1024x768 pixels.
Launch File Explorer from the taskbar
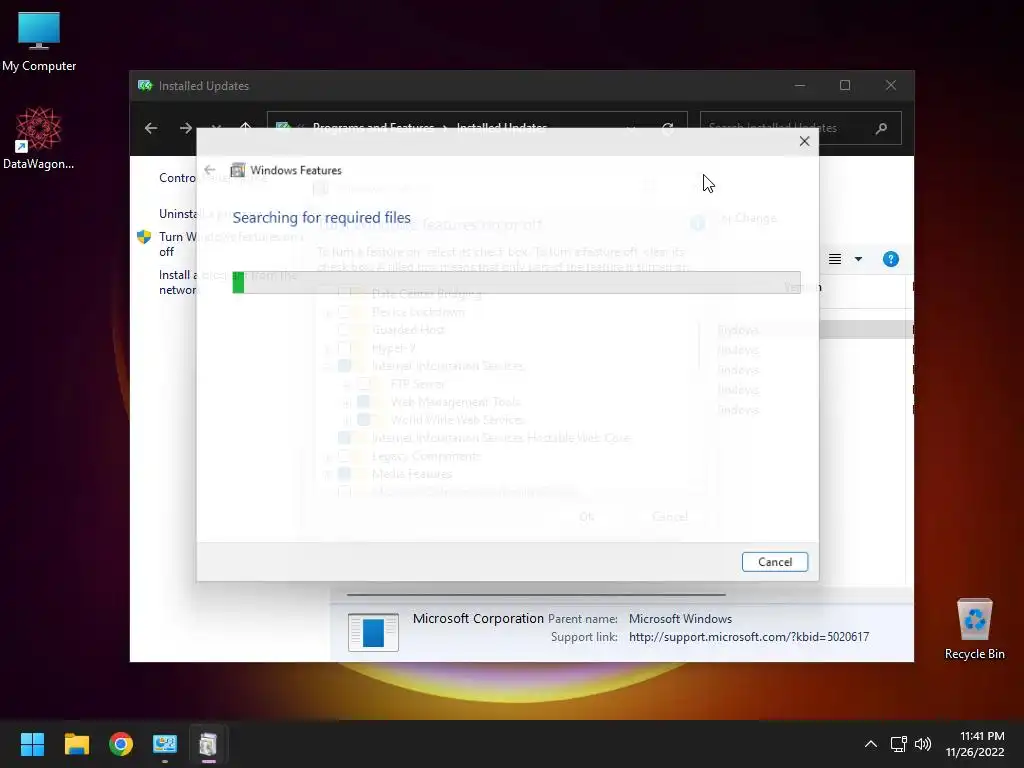pos(76,744)
